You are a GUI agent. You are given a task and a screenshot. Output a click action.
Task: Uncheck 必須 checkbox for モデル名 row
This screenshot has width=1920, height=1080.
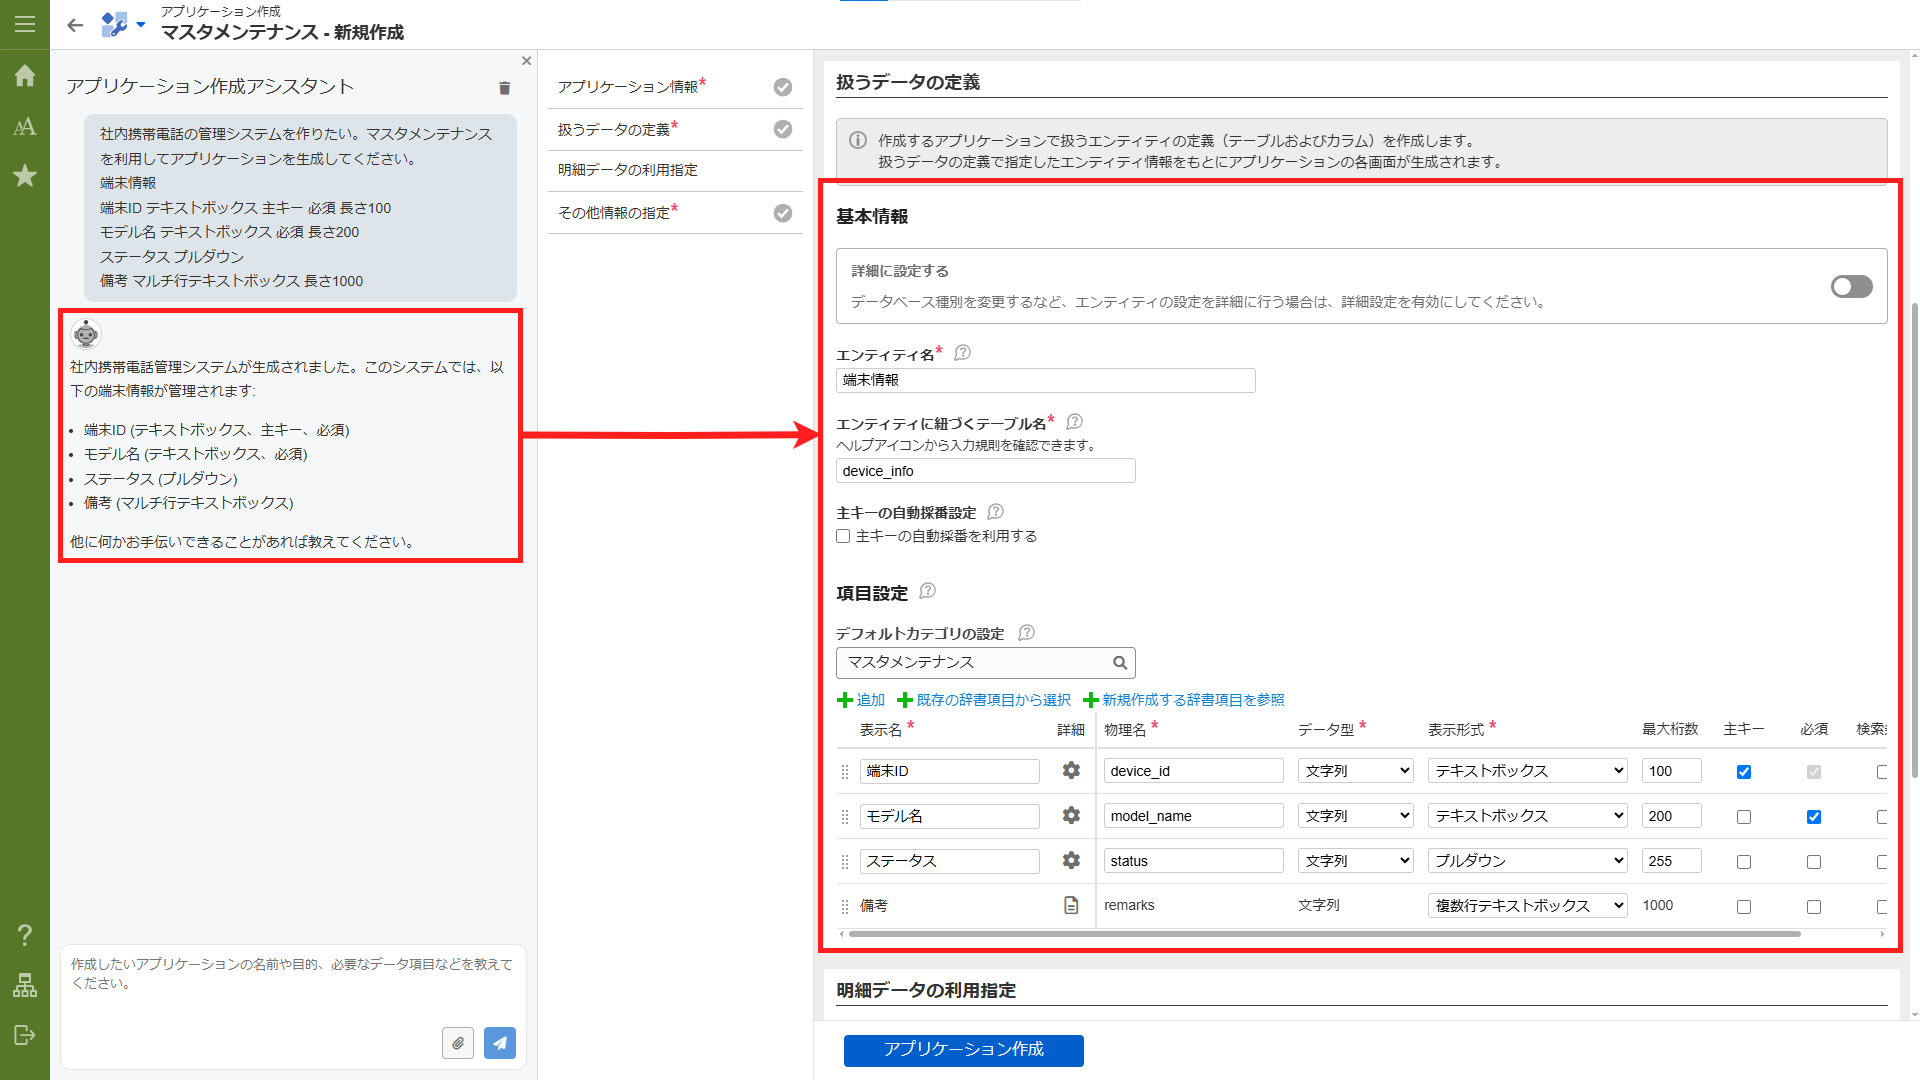(x=1814, y=816)
